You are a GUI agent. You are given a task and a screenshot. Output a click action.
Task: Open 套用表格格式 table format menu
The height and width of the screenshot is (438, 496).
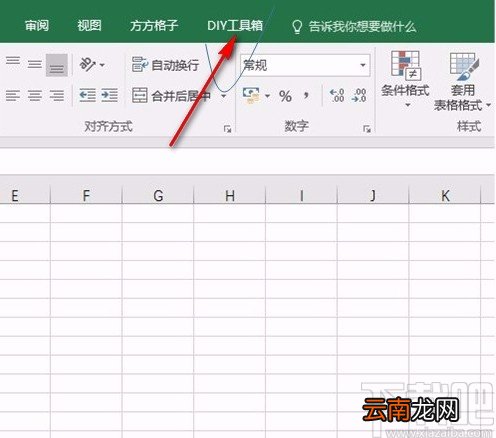462,81
